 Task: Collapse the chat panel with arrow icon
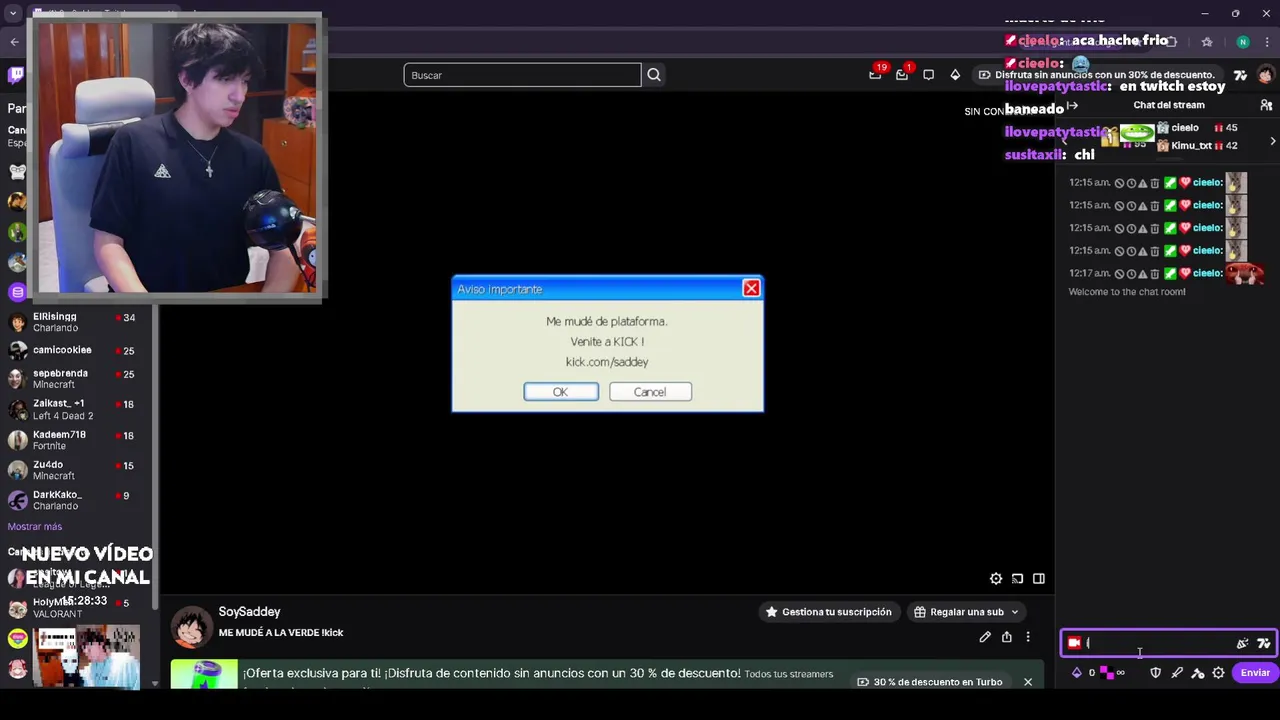[x=1072, y=105]
